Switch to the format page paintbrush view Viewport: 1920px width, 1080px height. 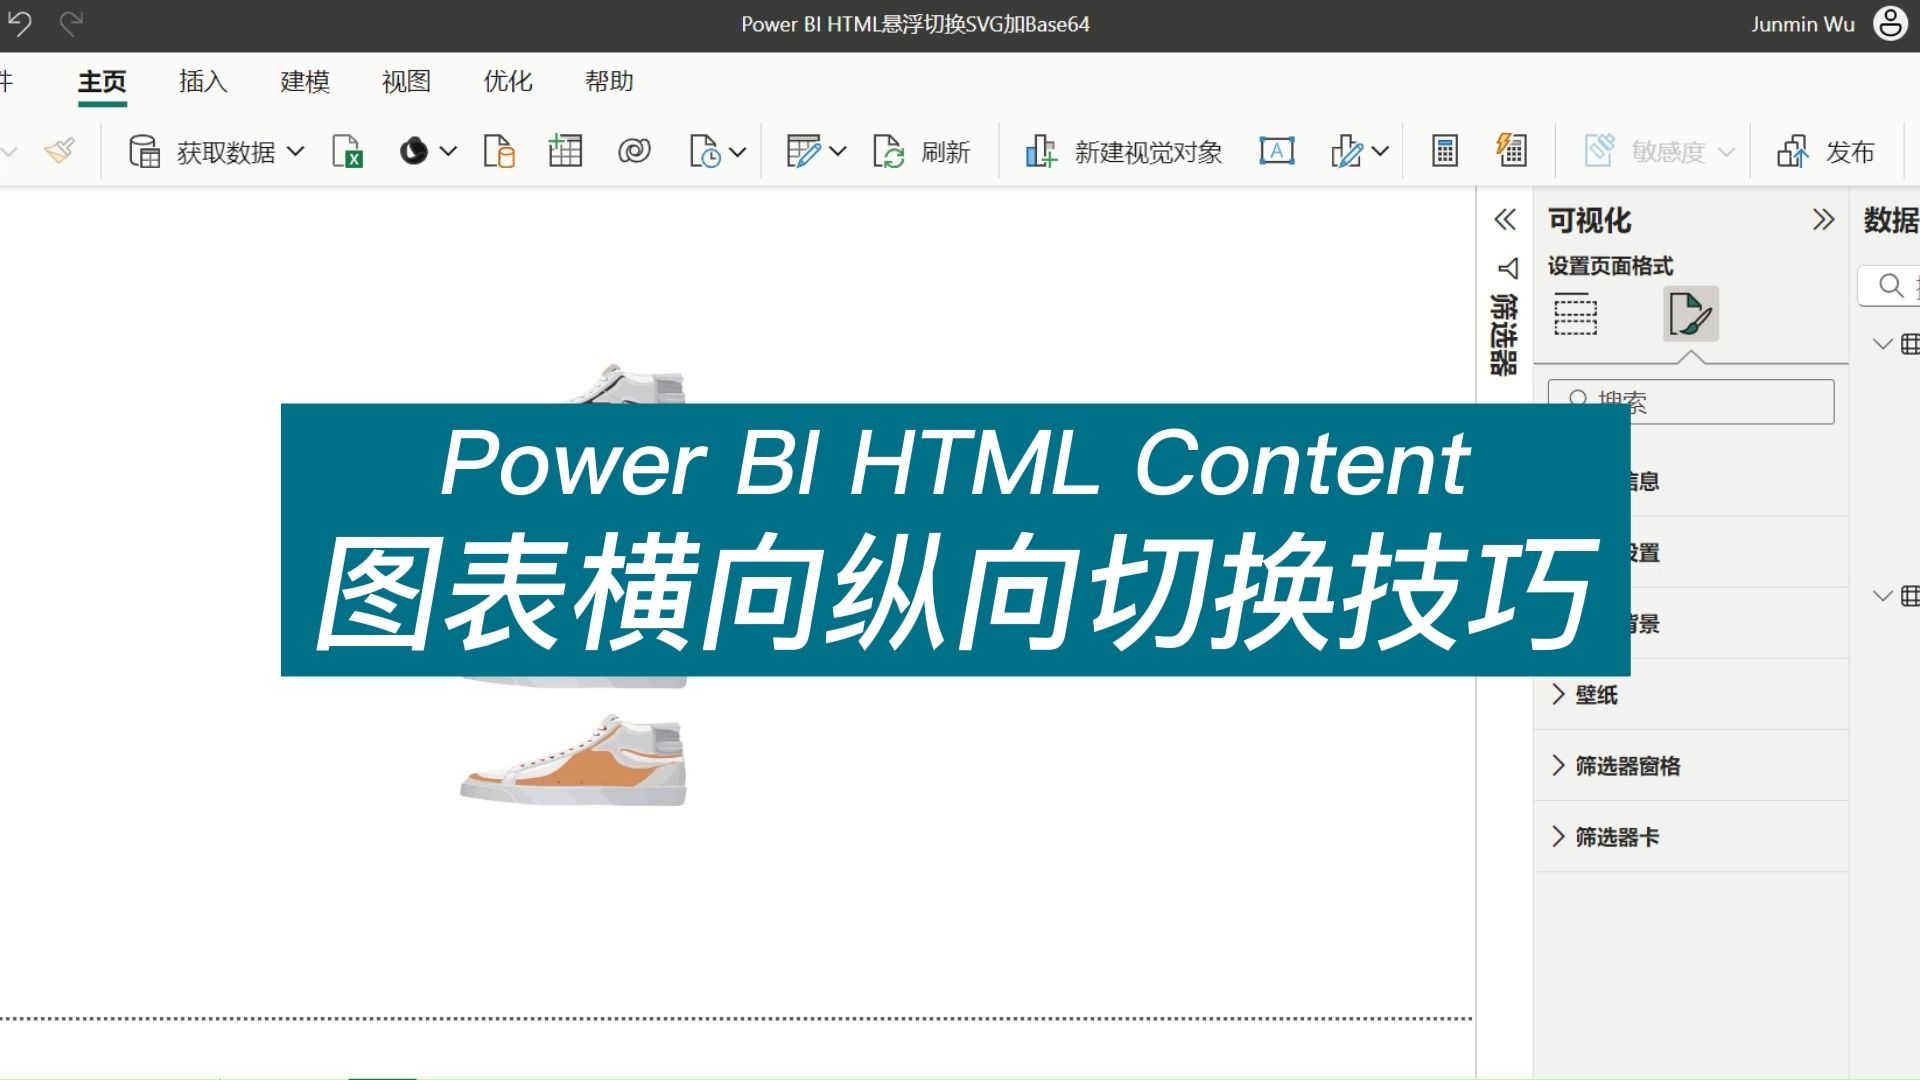pos(1690,313)
